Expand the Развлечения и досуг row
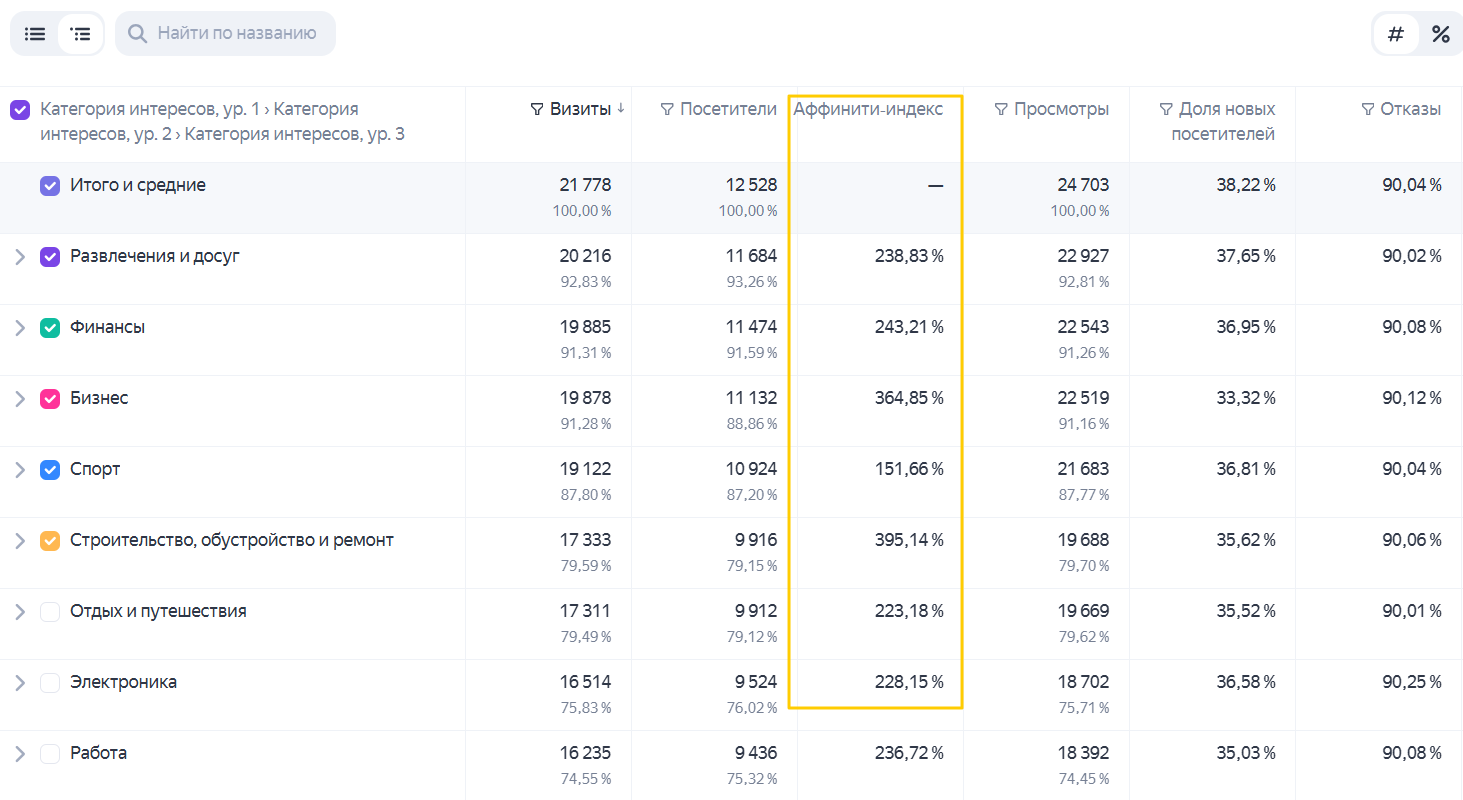Screen dimensions: 1463x800 pos(20,257)
